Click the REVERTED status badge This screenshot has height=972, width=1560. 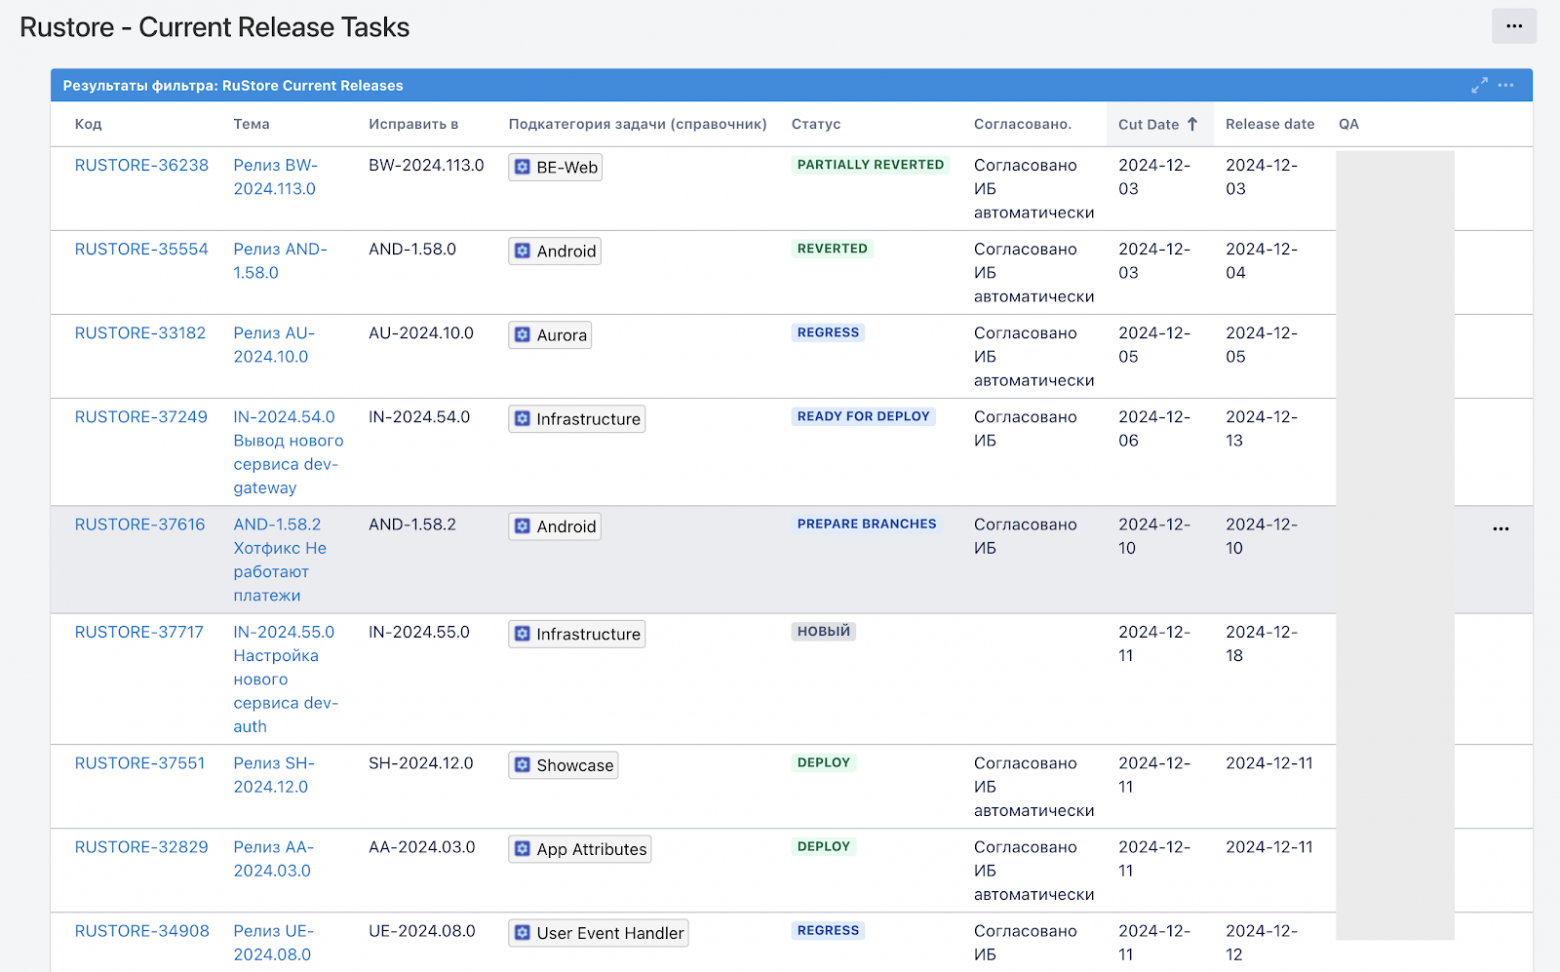pyautogui.click(x=832, y=249)
